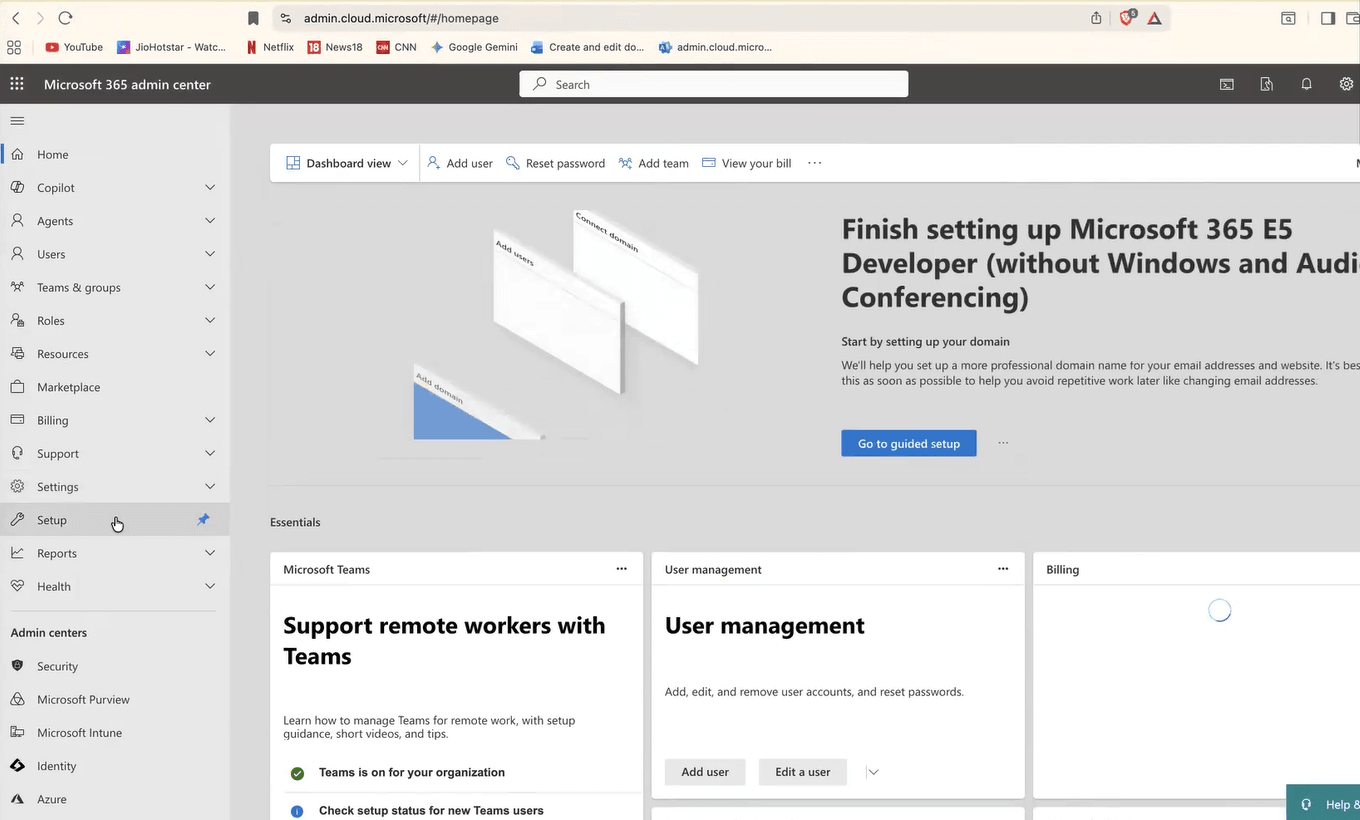The image size is (1360, 820).
Task: Switch to the Reports section
Action: tap(57, 552)
